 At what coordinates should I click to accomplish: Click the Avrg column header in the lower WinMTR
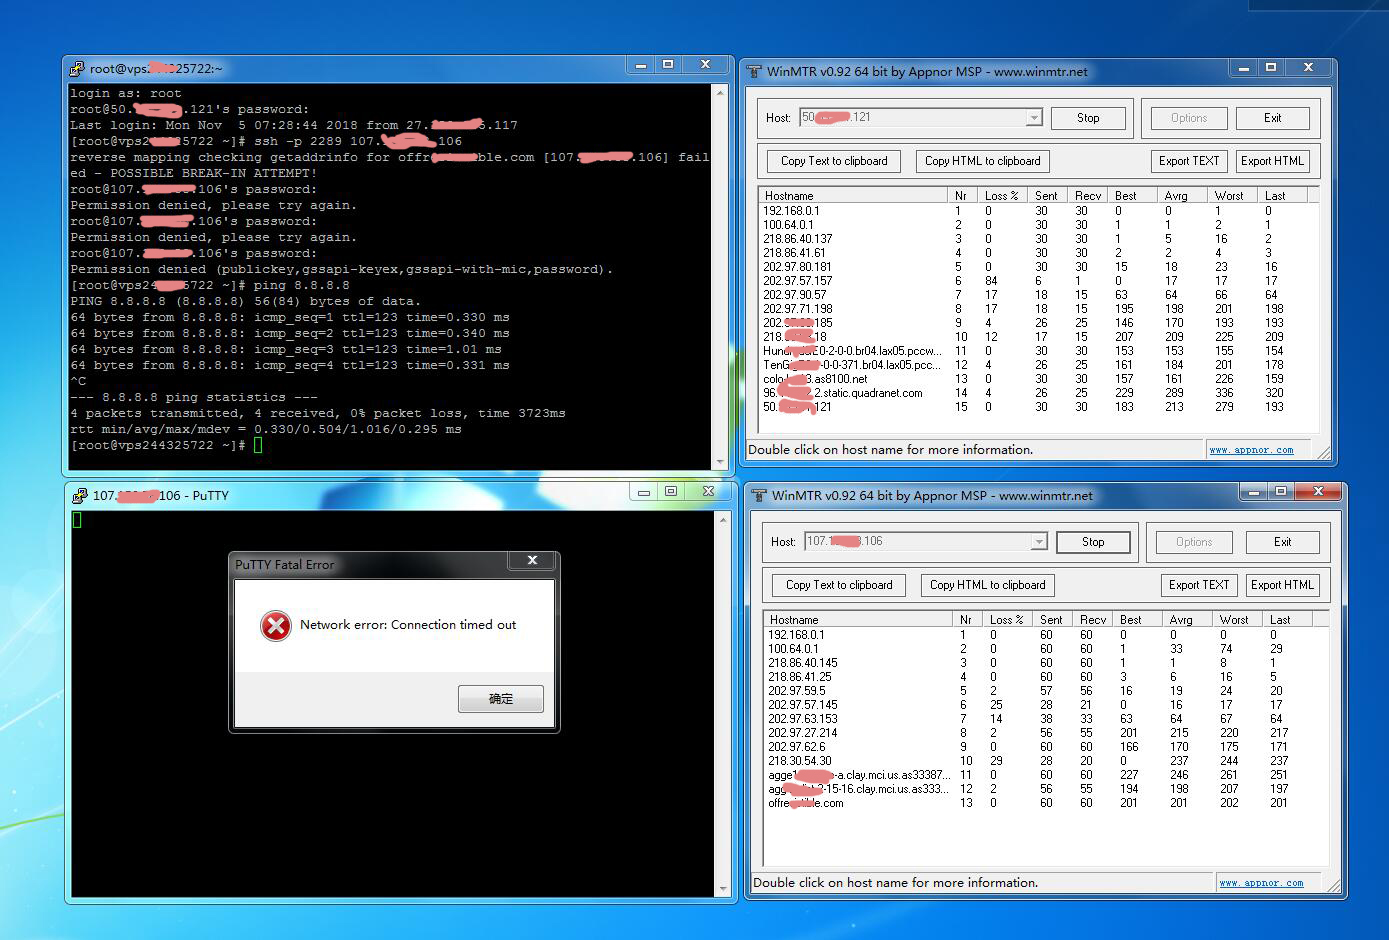1189,620
